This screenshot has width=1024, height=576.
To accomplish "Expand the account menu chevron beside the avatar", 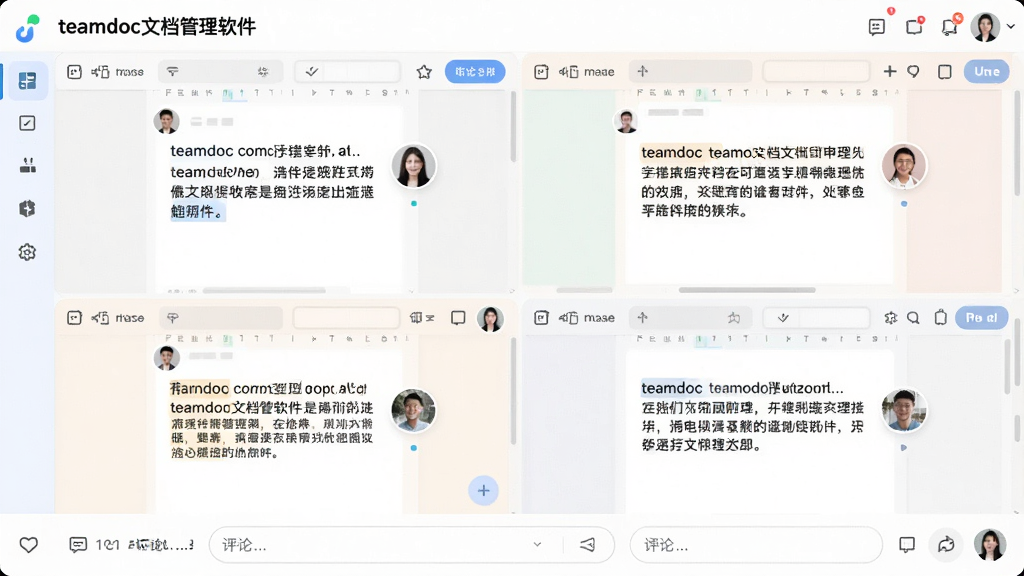I will coord(1011,27).
